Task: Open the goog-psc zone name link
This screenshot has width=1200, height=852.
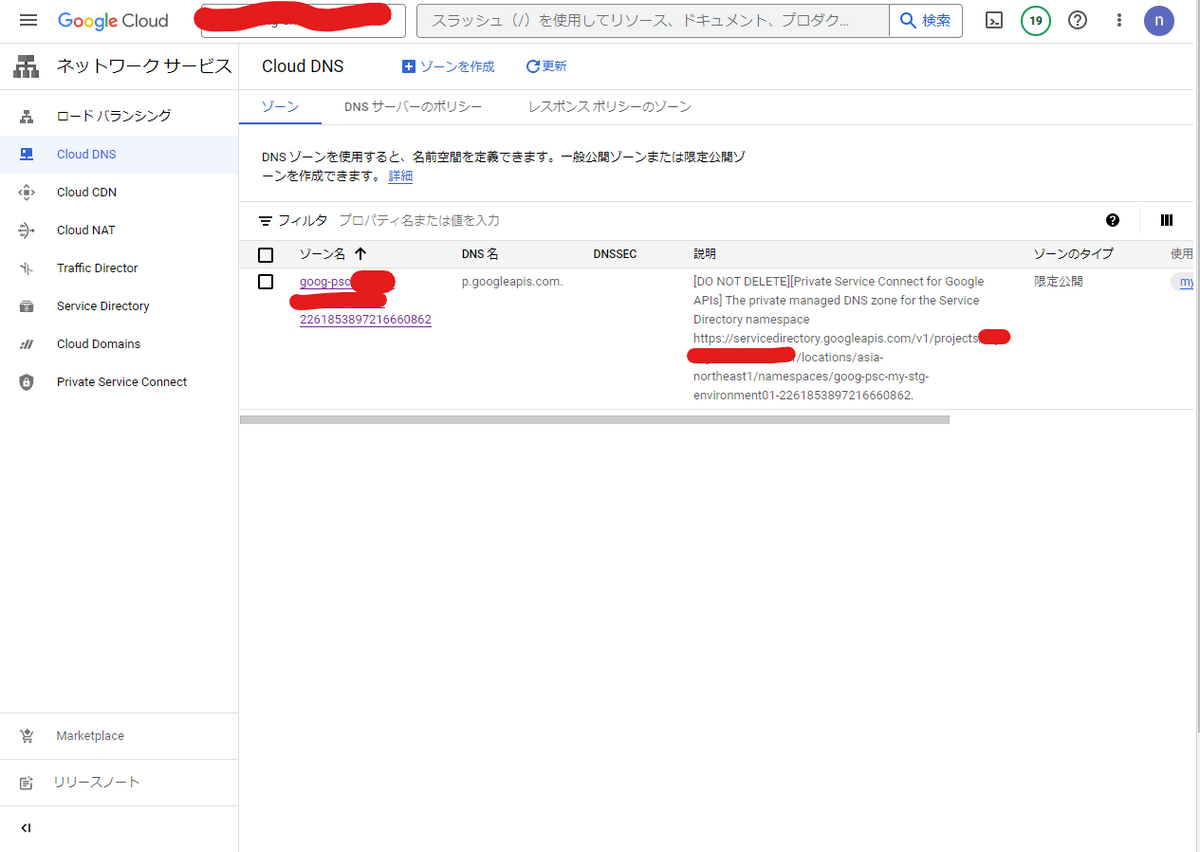Action: tap(365, 301)
